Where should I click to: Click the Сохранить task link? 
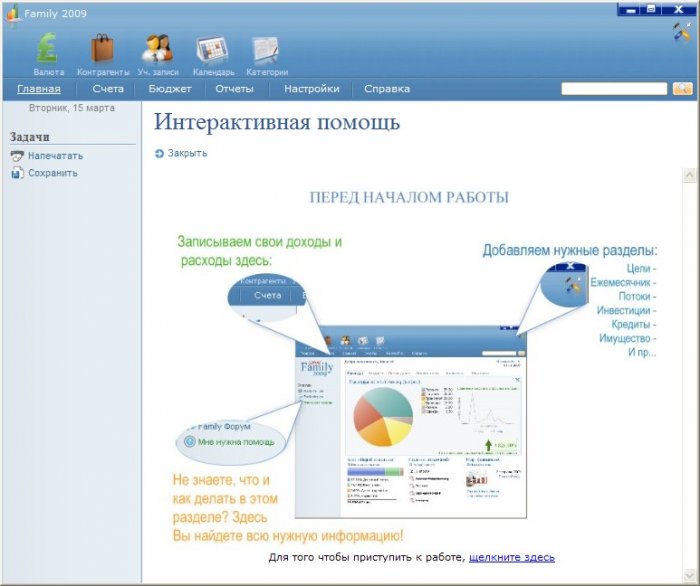click(x=53, y=173)
